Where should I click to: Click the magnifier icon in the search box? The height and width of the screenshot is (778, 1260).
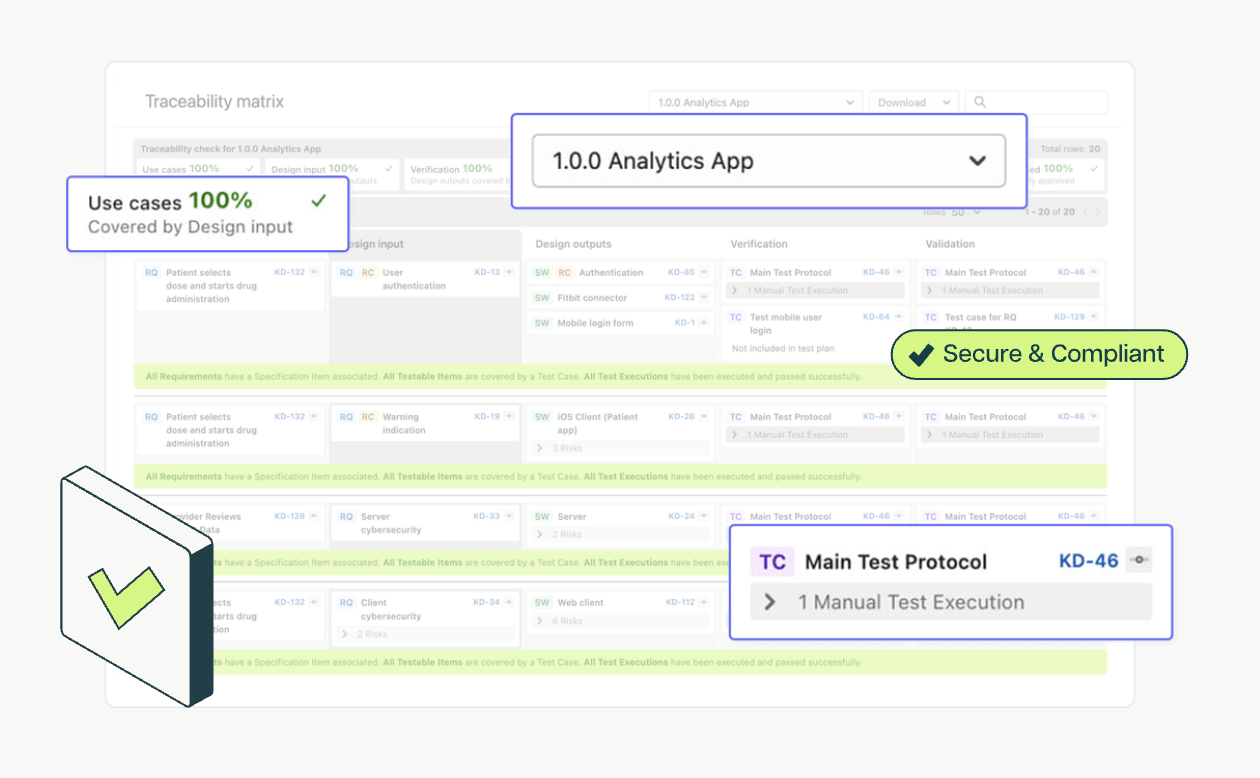[980, 102]
